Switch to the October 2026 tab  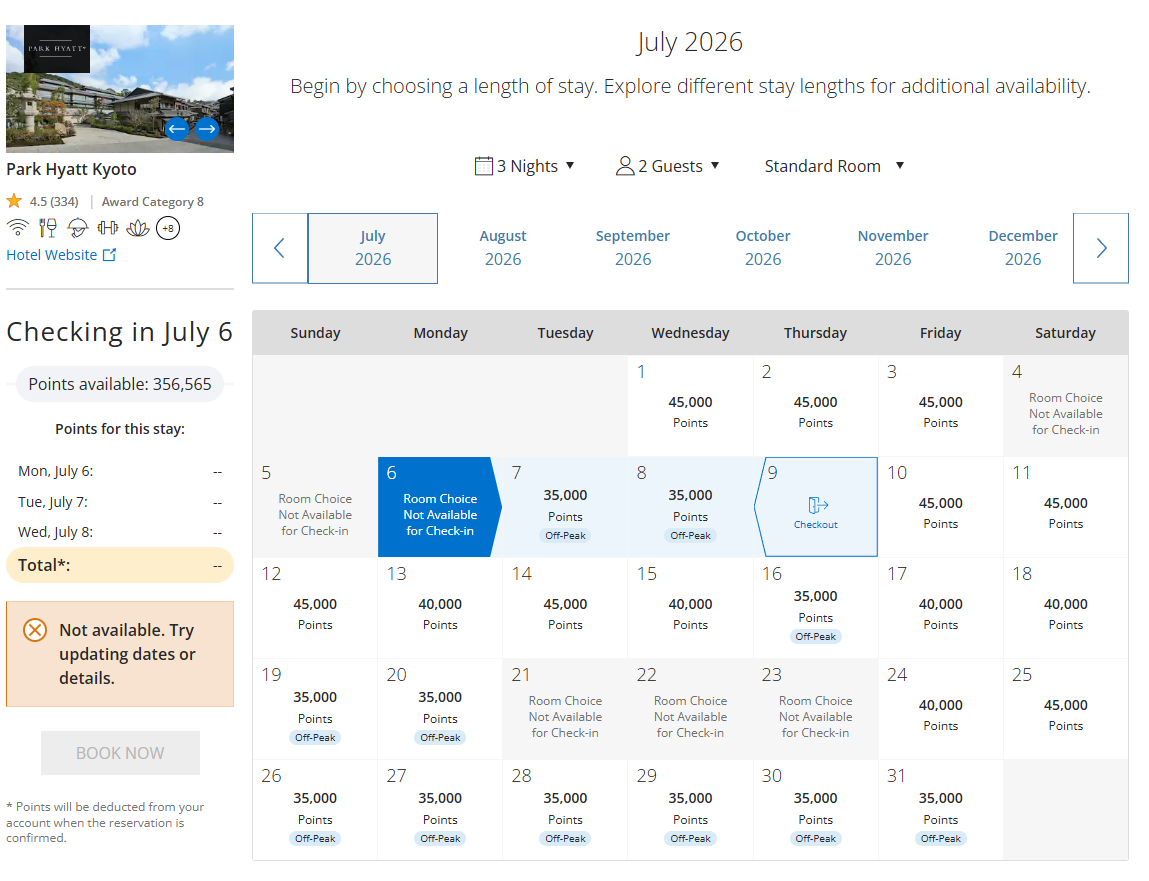coord(763,248)
